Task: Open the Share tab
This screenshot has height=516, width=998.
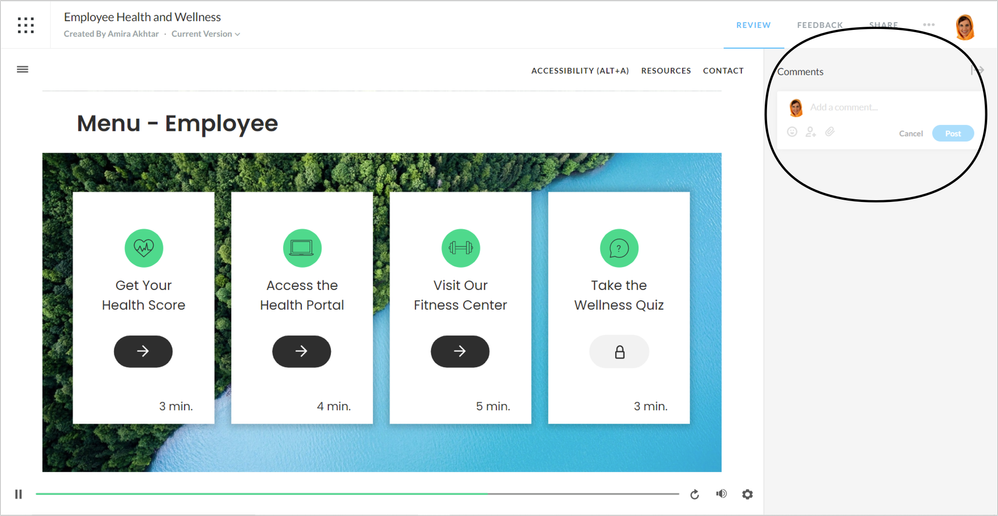Action: click(x=883, y=25)
